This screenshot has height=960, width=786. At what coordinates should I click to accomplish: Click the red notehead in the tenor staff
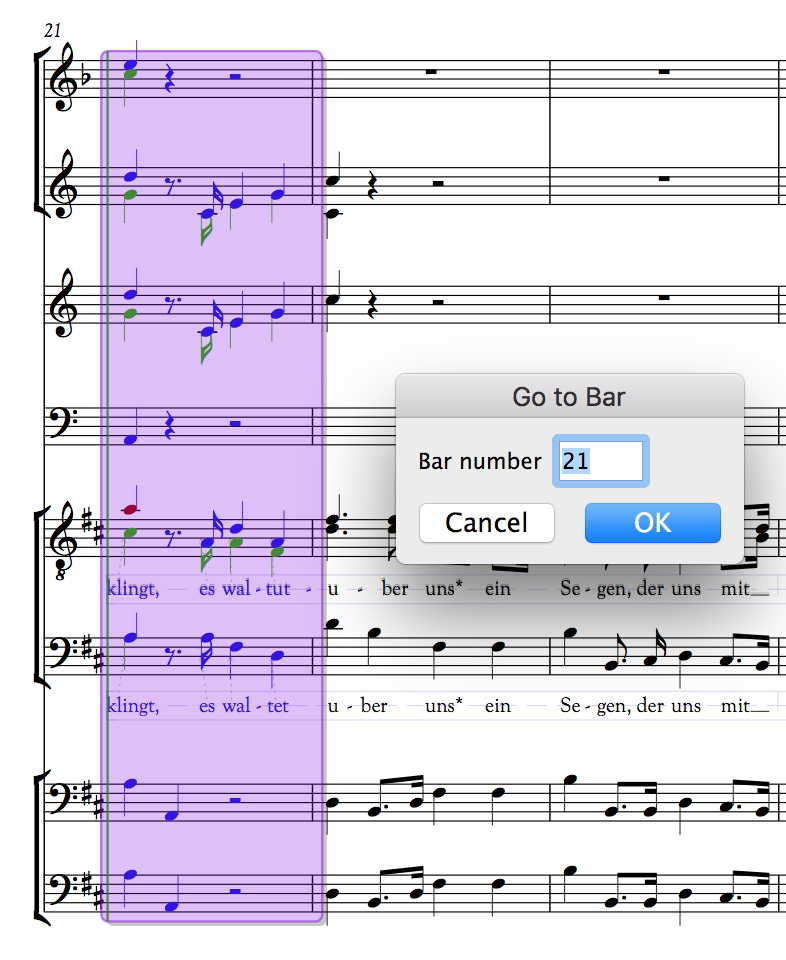coord(129,509)
